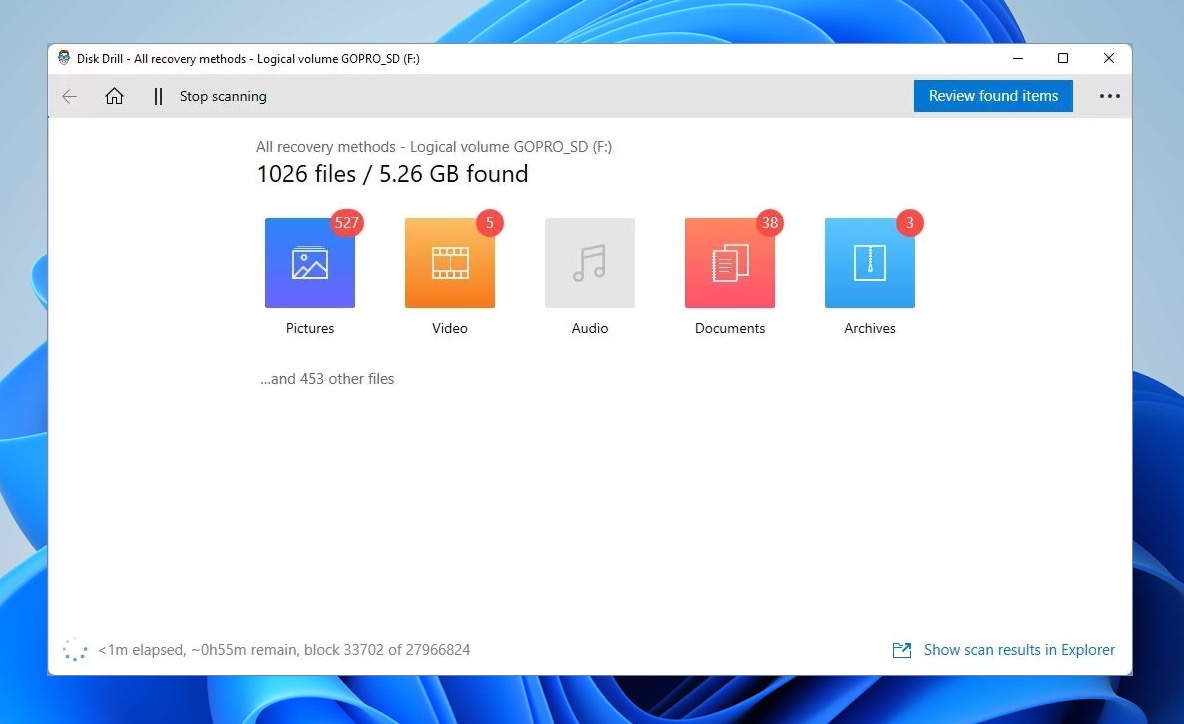
Task: Open the Pictures category tile
Action: coord(310,263)
